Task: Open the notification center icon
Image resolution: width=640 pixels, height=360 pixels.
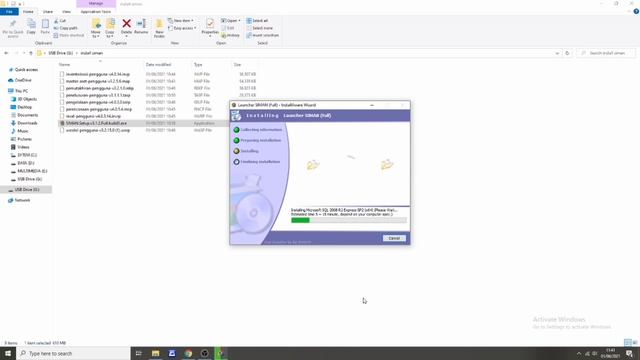Action: coord(630,353)
